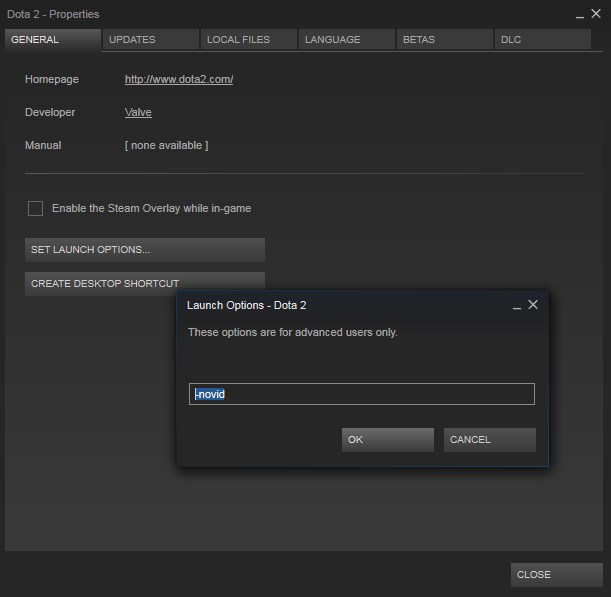Image resolution: width=611 pixels, height=597 pixels.
Task: Open the dota2.com homepage link
Action: pyautogui.click(x=179, y=79)
